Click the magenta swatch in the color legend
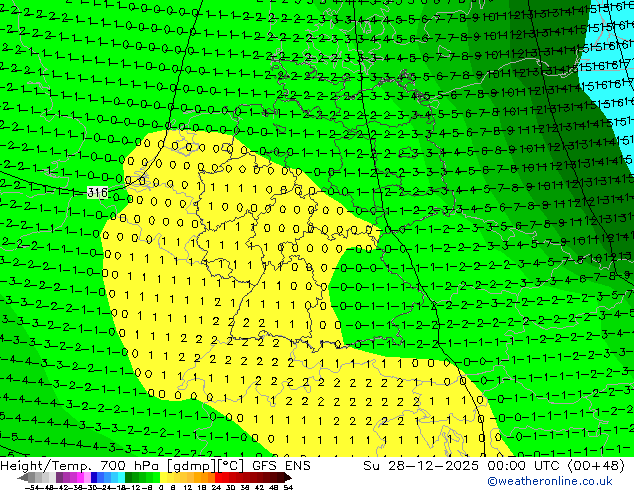 click(x=80, y=477)
